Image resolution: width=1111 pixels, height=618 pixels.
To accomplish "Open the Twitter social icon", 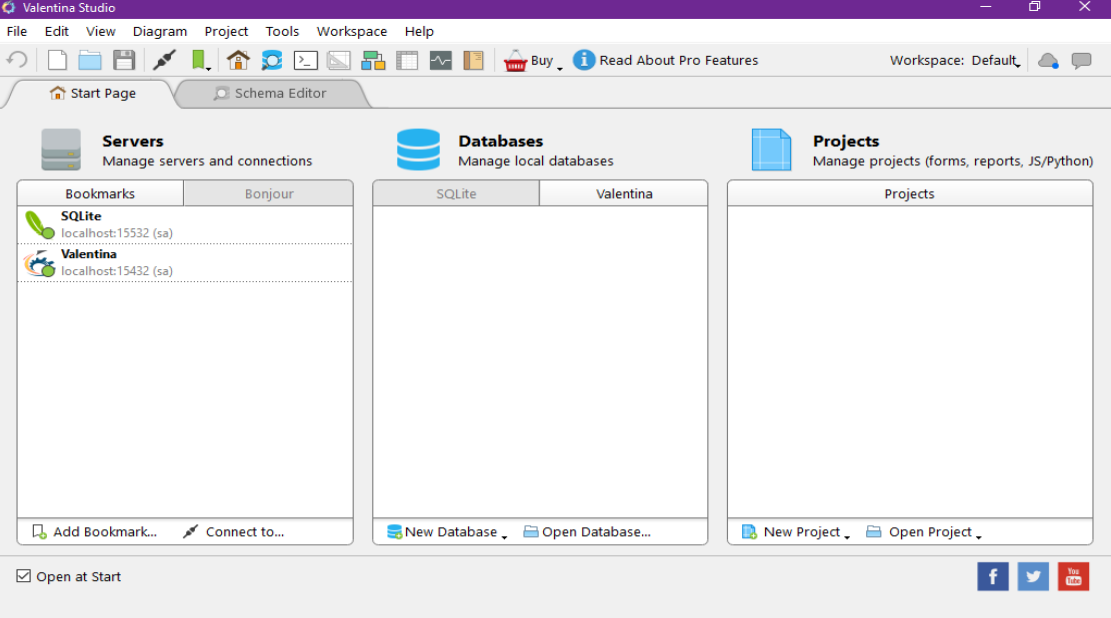I will [1033, 576].
